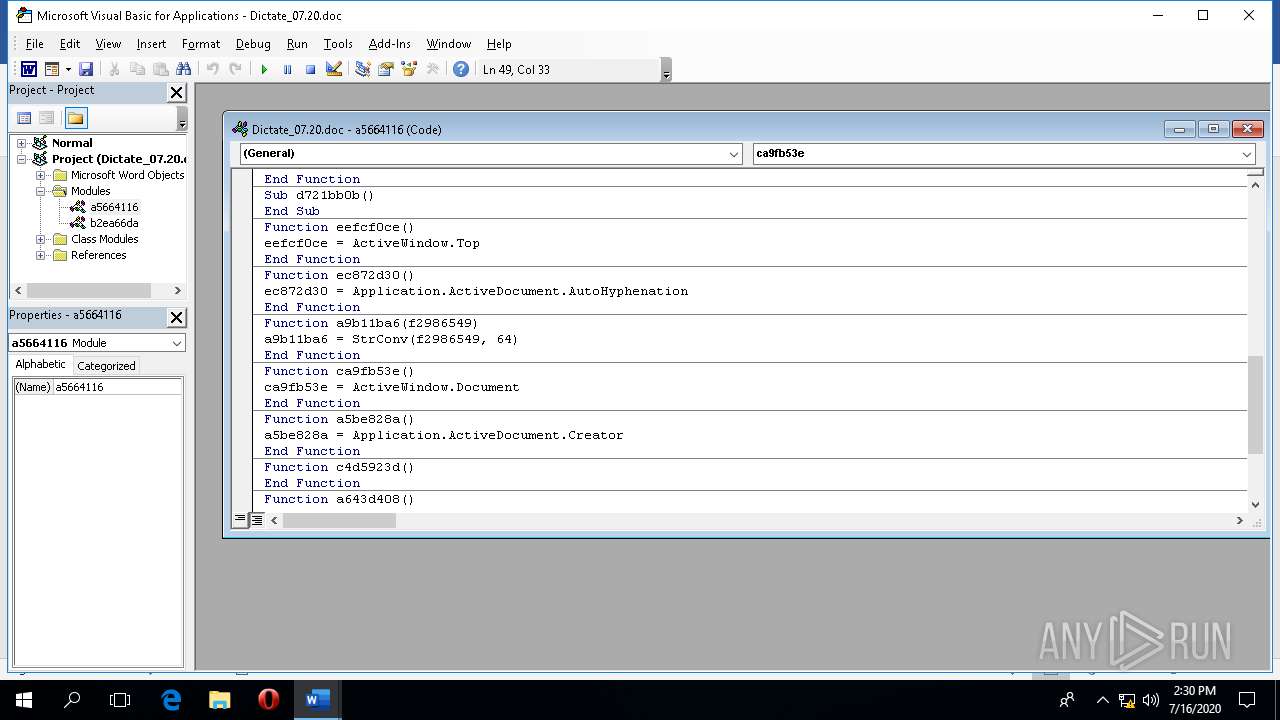Click the Cut scissors icon

114,69
